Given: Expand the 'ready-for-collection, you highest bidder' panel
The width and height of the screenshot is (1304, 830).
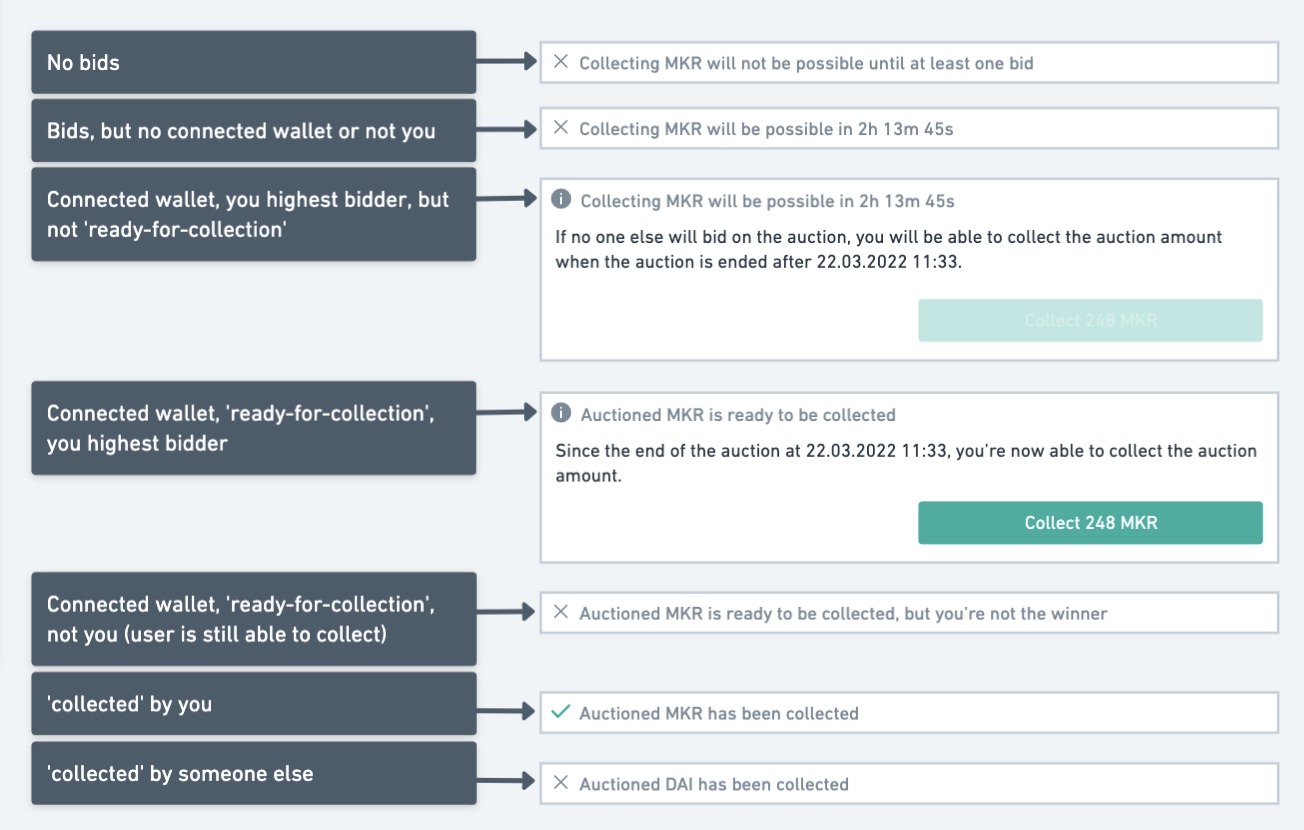Looking at the screenshot, I should [253, 428].
